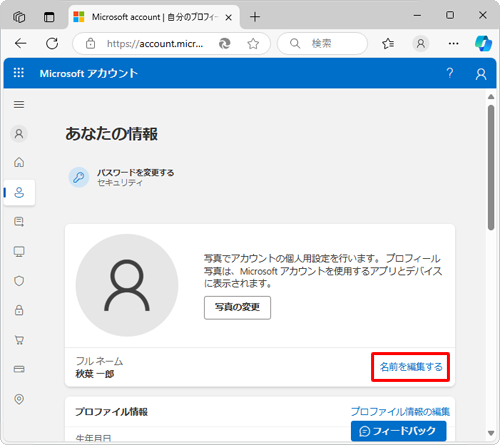This screenshot has height=445, width=500.
Task: Refresh the current page
Action: pos(52,43)
